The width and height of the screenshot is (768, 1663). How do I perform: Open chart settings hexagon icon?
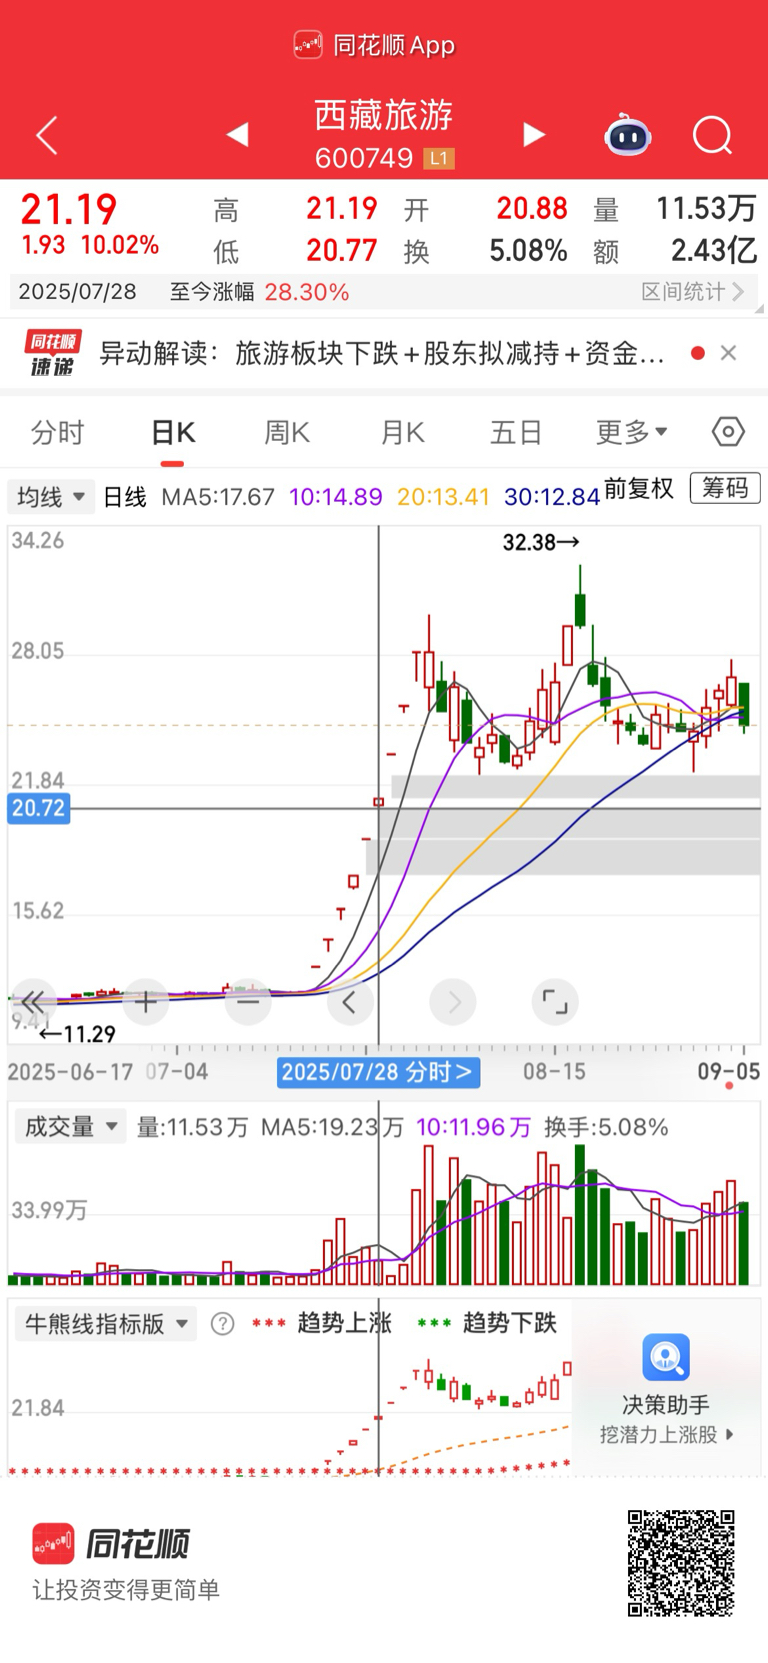pos(728,432)
